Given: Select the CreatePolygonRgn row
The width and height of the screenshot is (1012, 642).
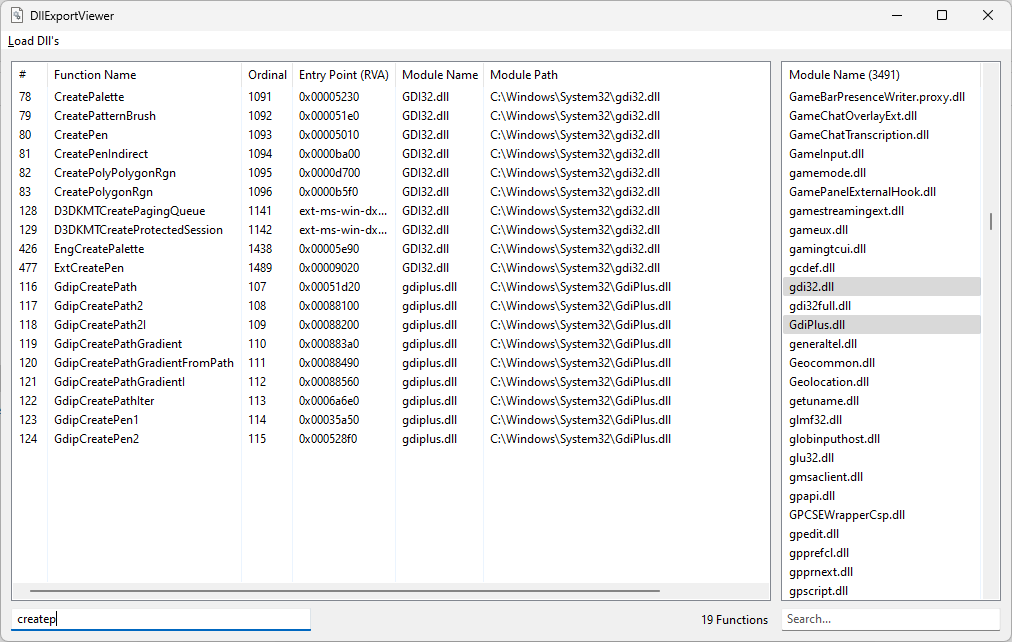Looking at the screenshot, I should point(390,192).
